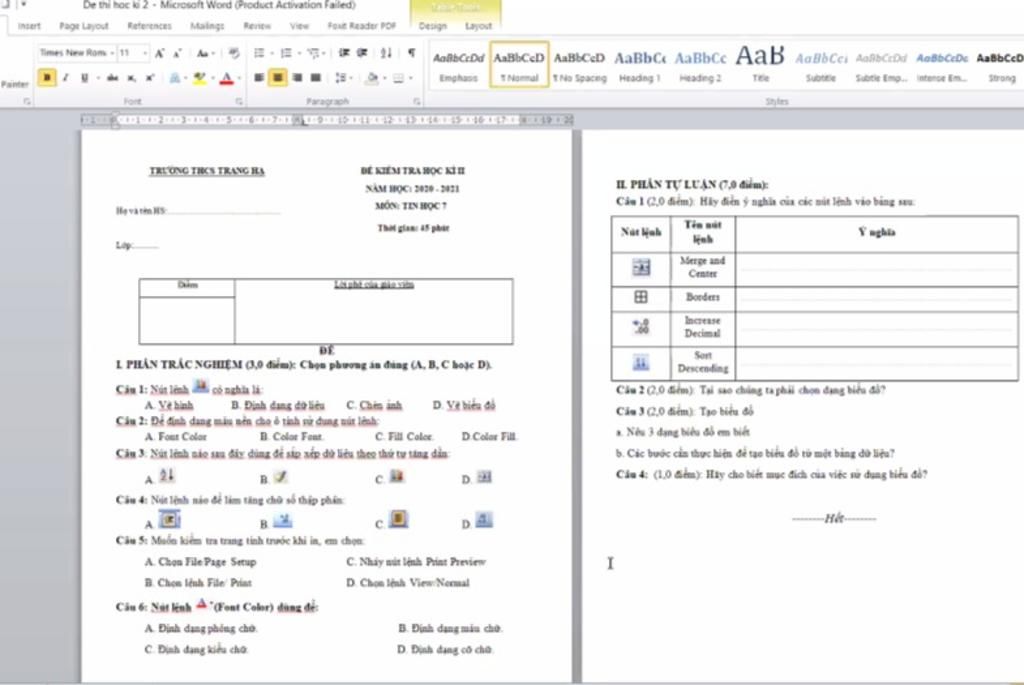Image resolution: width=1024 pixels, height=685 pixels.
Task: Click the Decrease Indent icon
Action: tap(344, 54)
